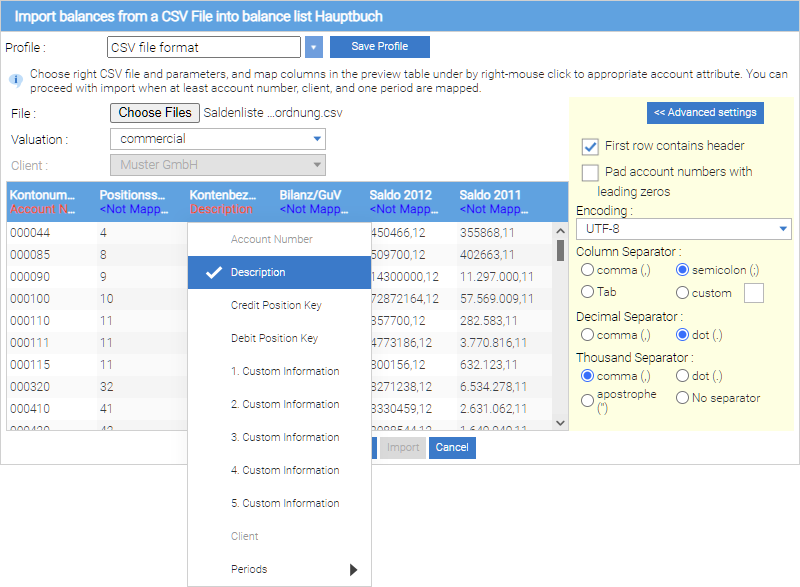The height and width of the screenshot is (587, 800).
Task: Pick Debit Position Key in menu
Action: click(274, 338)
